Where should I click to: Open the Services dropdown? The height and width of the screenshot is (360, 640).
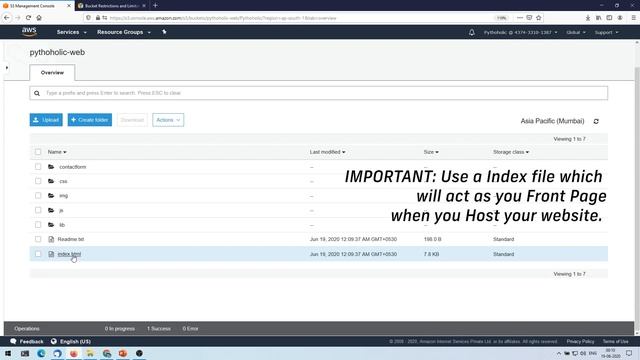71,32
